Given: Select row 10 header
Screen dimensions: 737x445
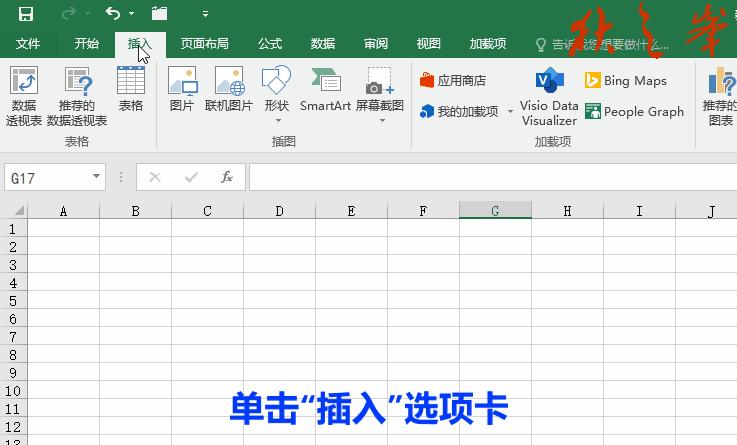Looking at the screenshot, I should click(13, 390).
